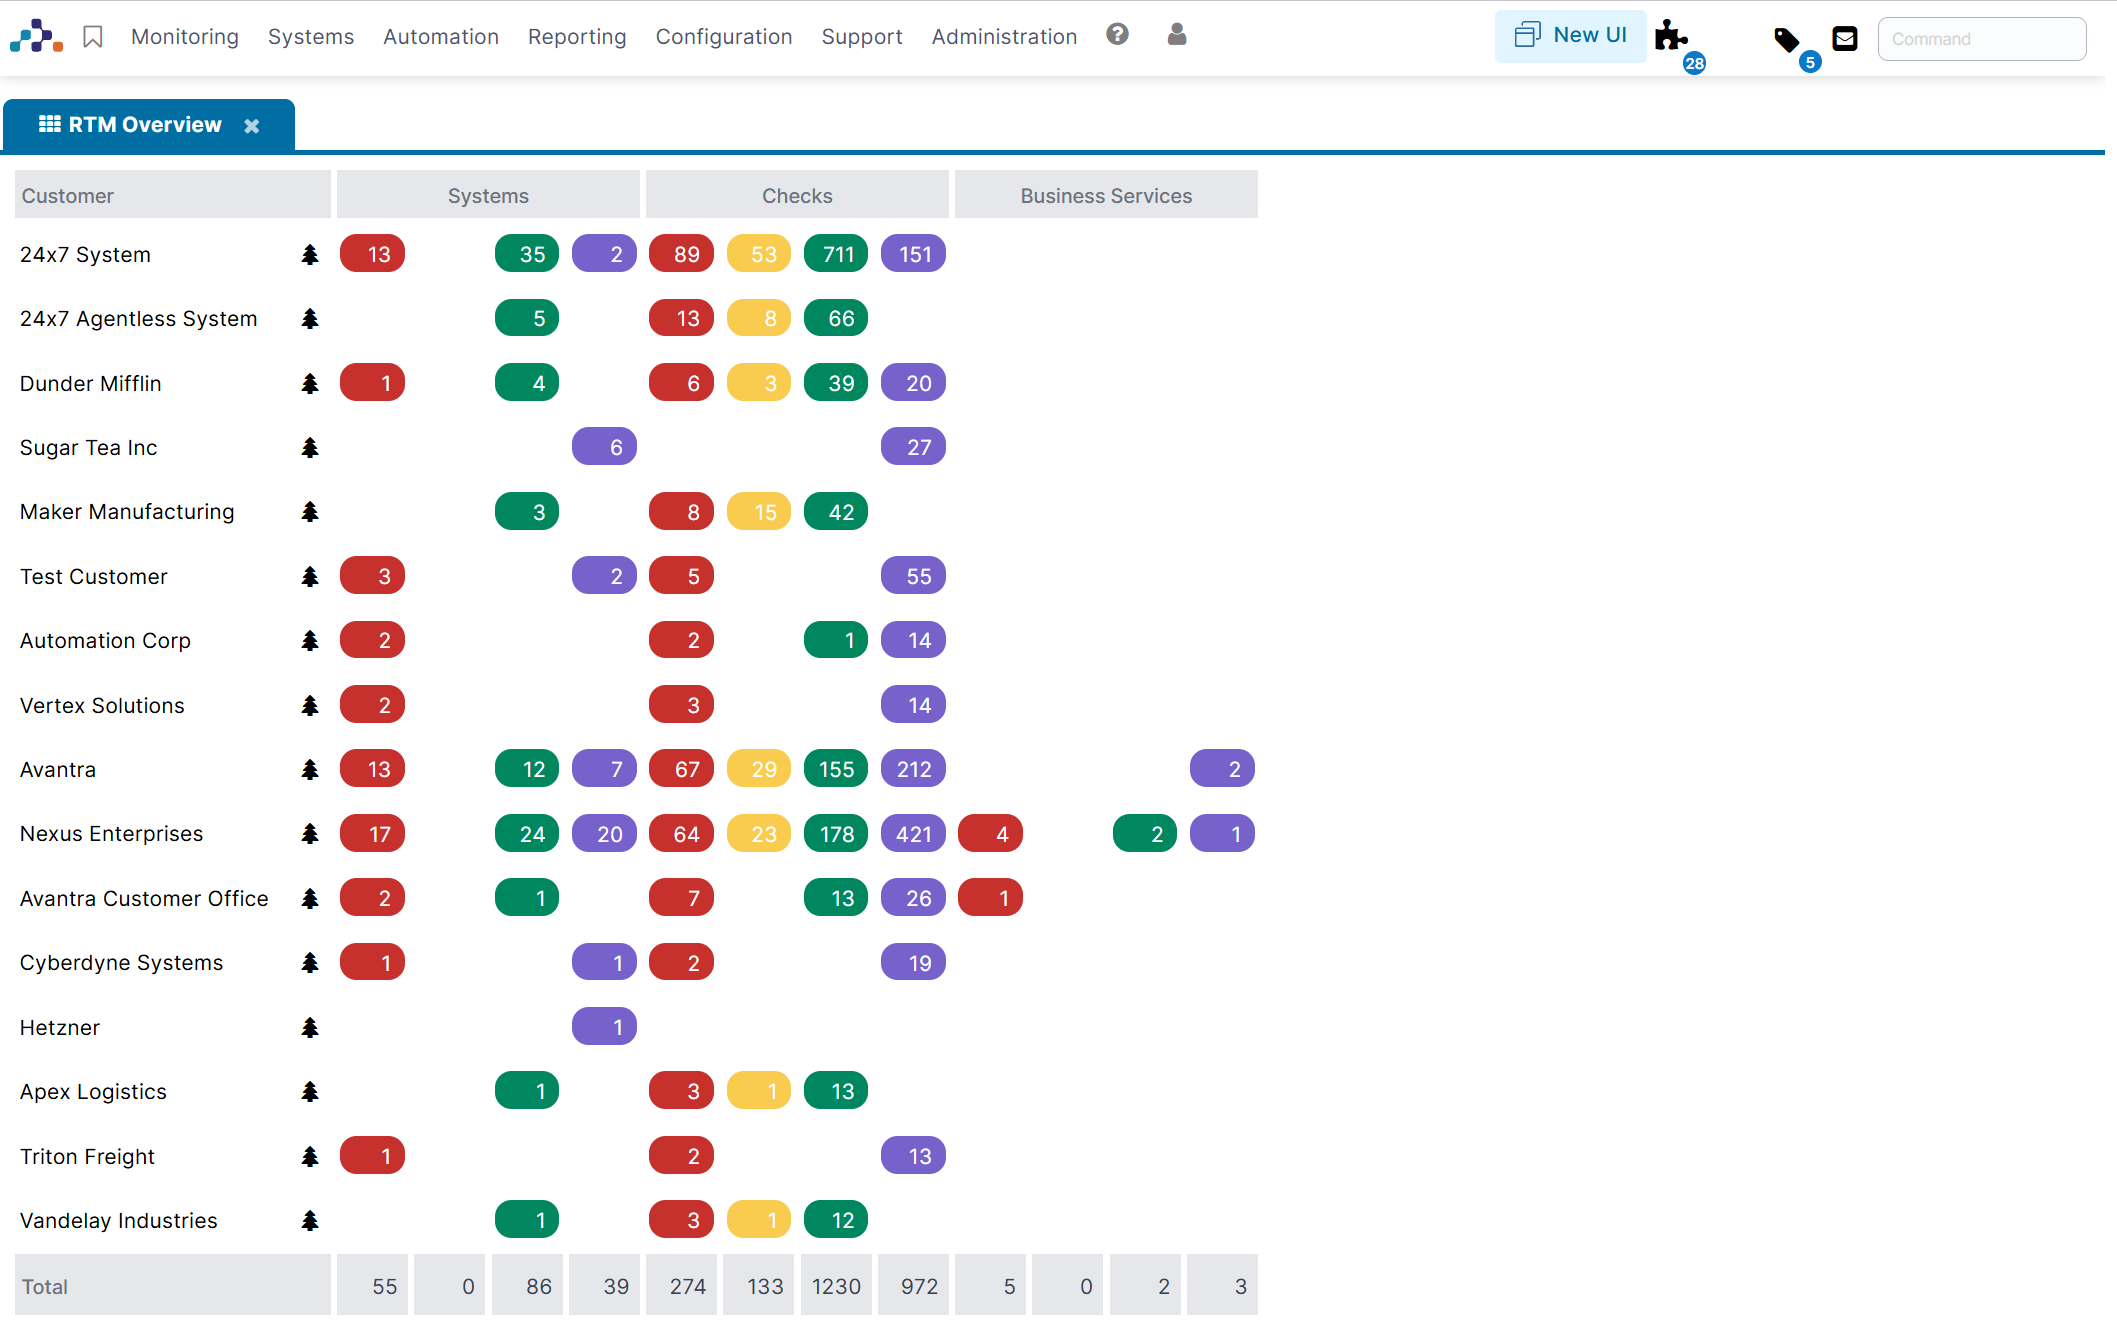Click the Avantra logo icon
This screenshot has height=1343, width=2117.
(36, 36)
